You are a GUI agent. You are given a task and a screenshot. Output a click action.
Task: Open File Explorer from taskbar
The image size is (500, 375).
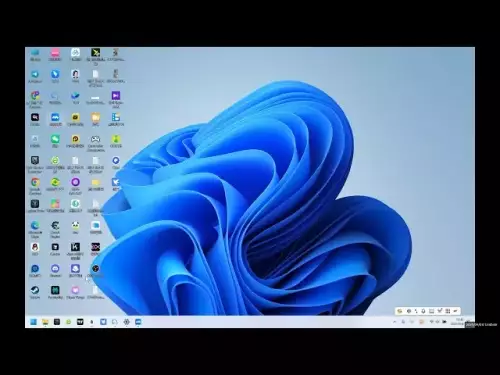45,322
